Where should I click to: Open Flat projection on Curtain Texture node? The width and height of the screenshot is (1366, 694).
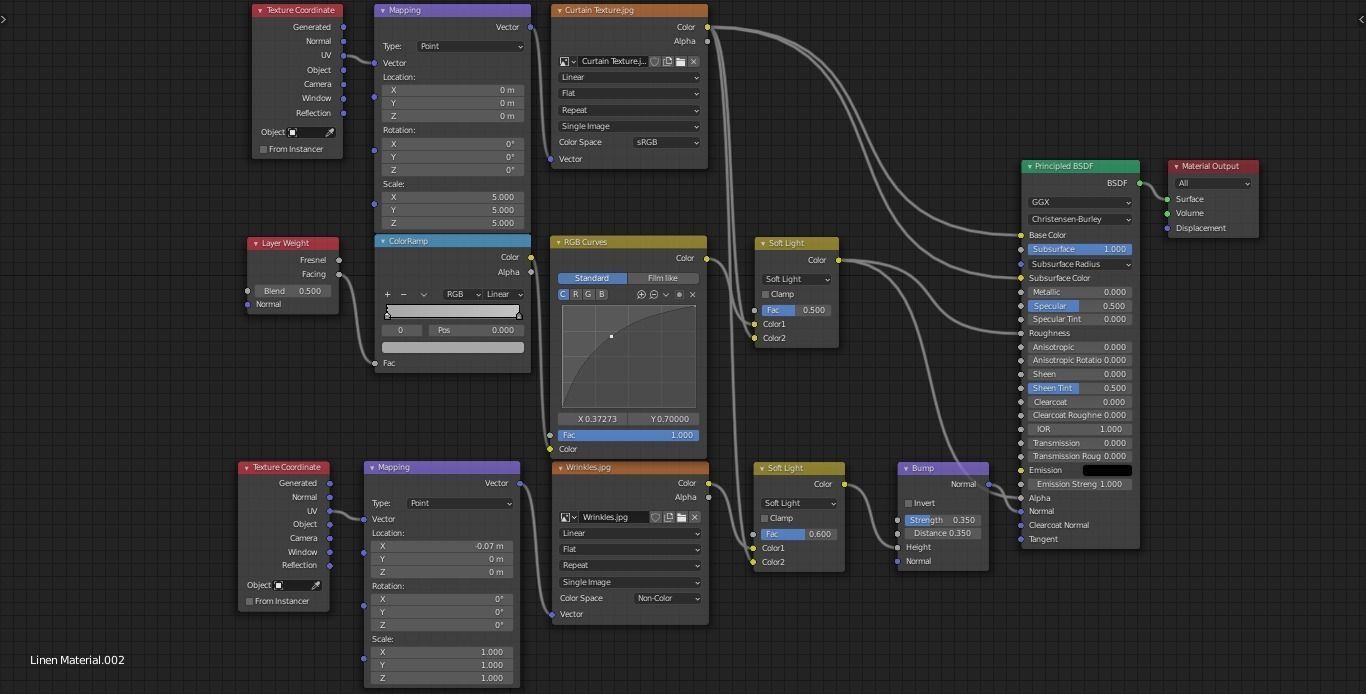pyautogui.click(x=629, y=94)
